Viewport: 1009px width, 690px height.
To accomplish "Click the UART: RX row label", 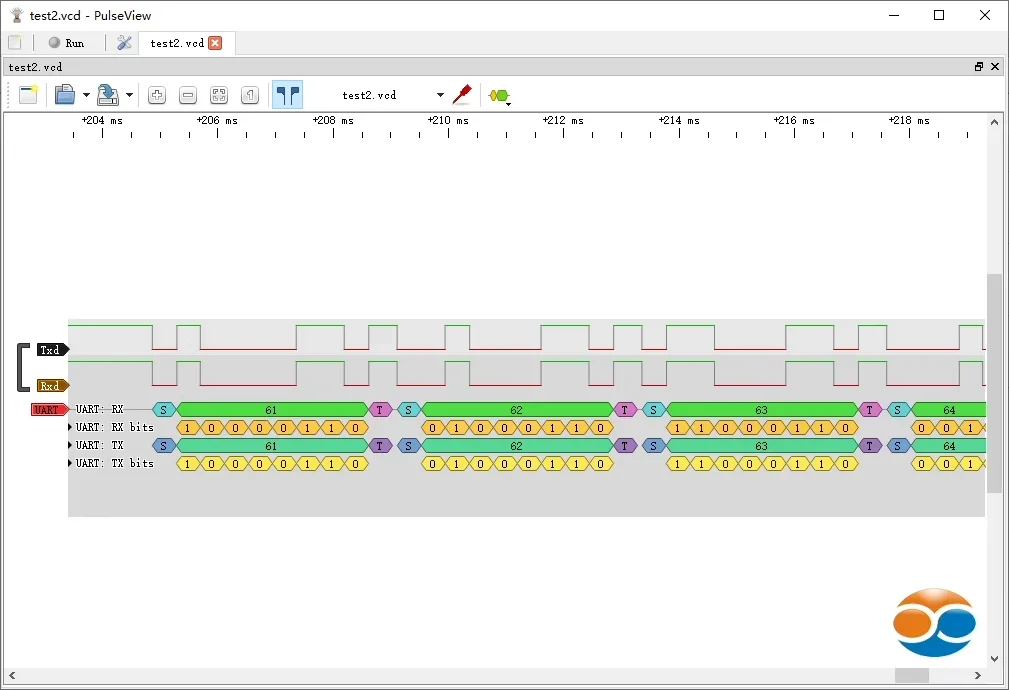I will pyautogui.click(x=99, y=409).
